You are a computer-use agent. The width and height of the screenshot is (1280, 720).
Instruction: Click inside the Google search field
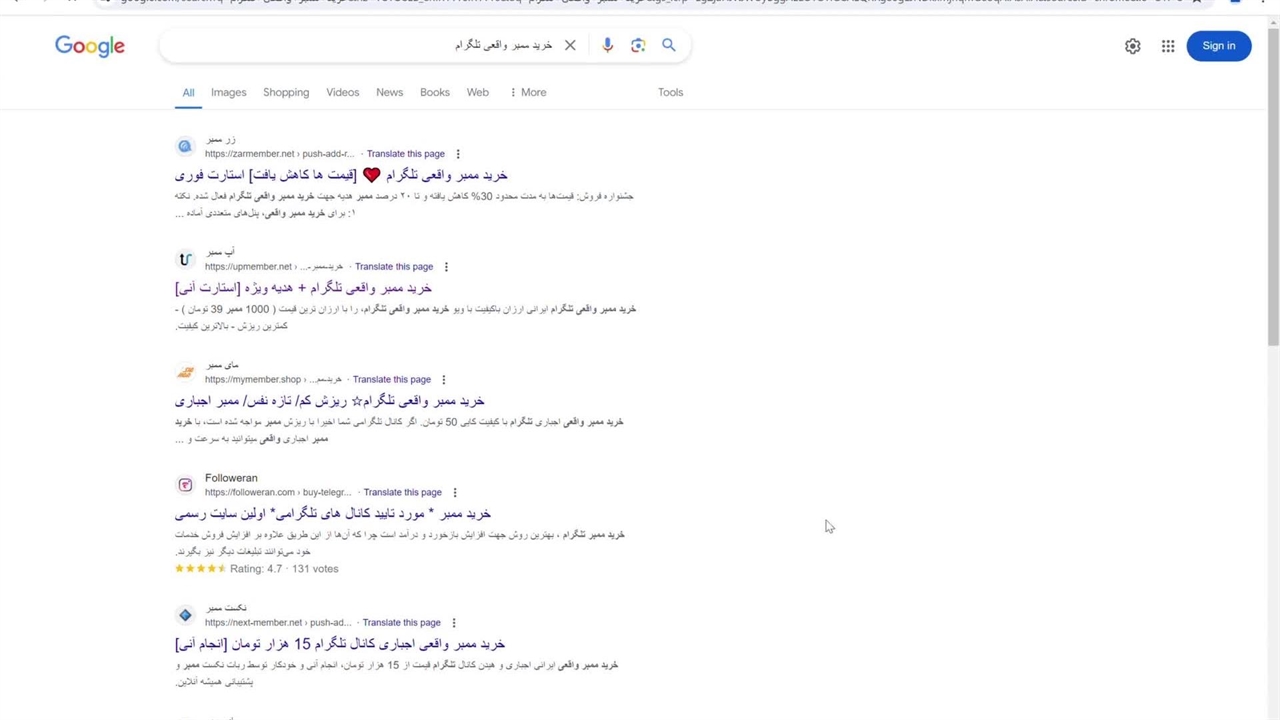[320, 45]
